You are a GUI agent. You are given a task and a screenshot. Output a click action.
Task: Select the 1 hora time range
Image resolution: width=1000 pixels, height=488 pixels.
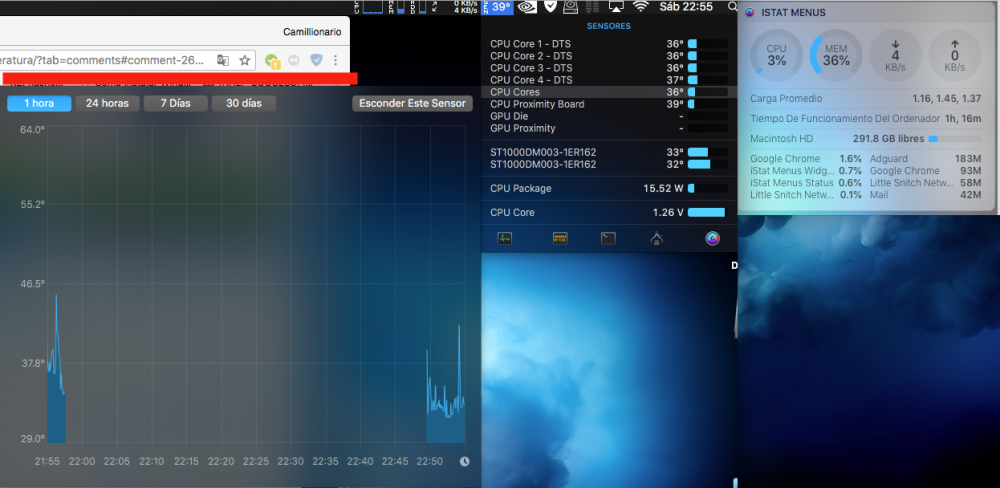pyautogui.click(x=39, y=103)
